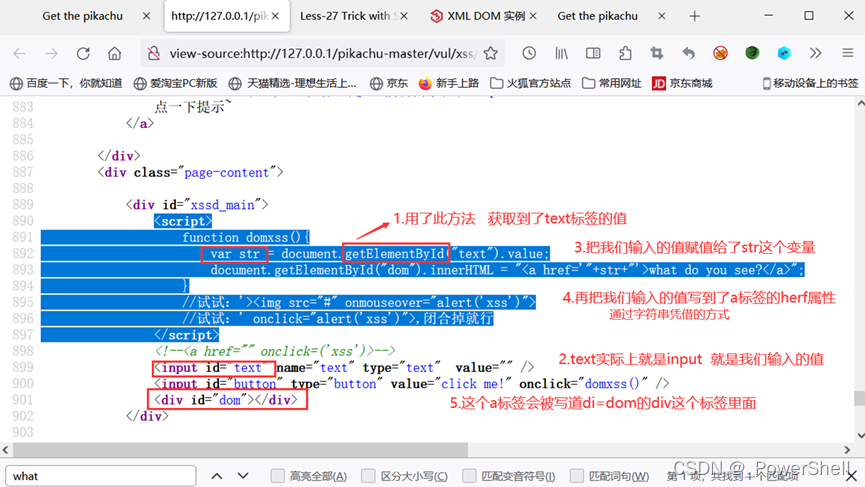Close the XML DOM 实例 tab
This screenshot has height=487, width=865.
tap(533, 16)
